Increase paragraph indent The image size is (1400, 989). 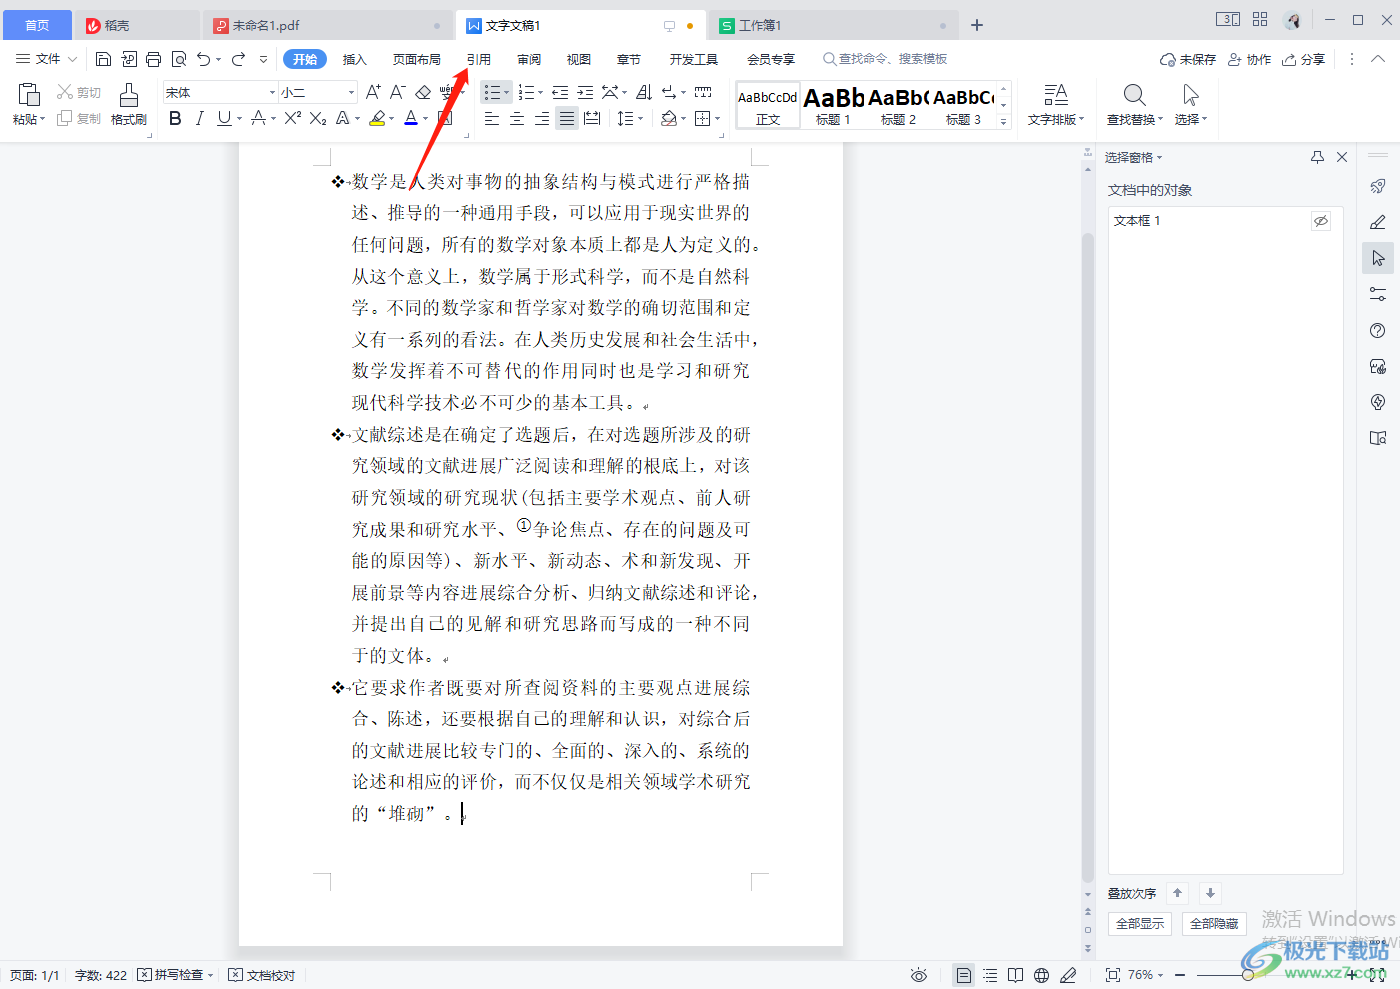(x=585, y=92)
